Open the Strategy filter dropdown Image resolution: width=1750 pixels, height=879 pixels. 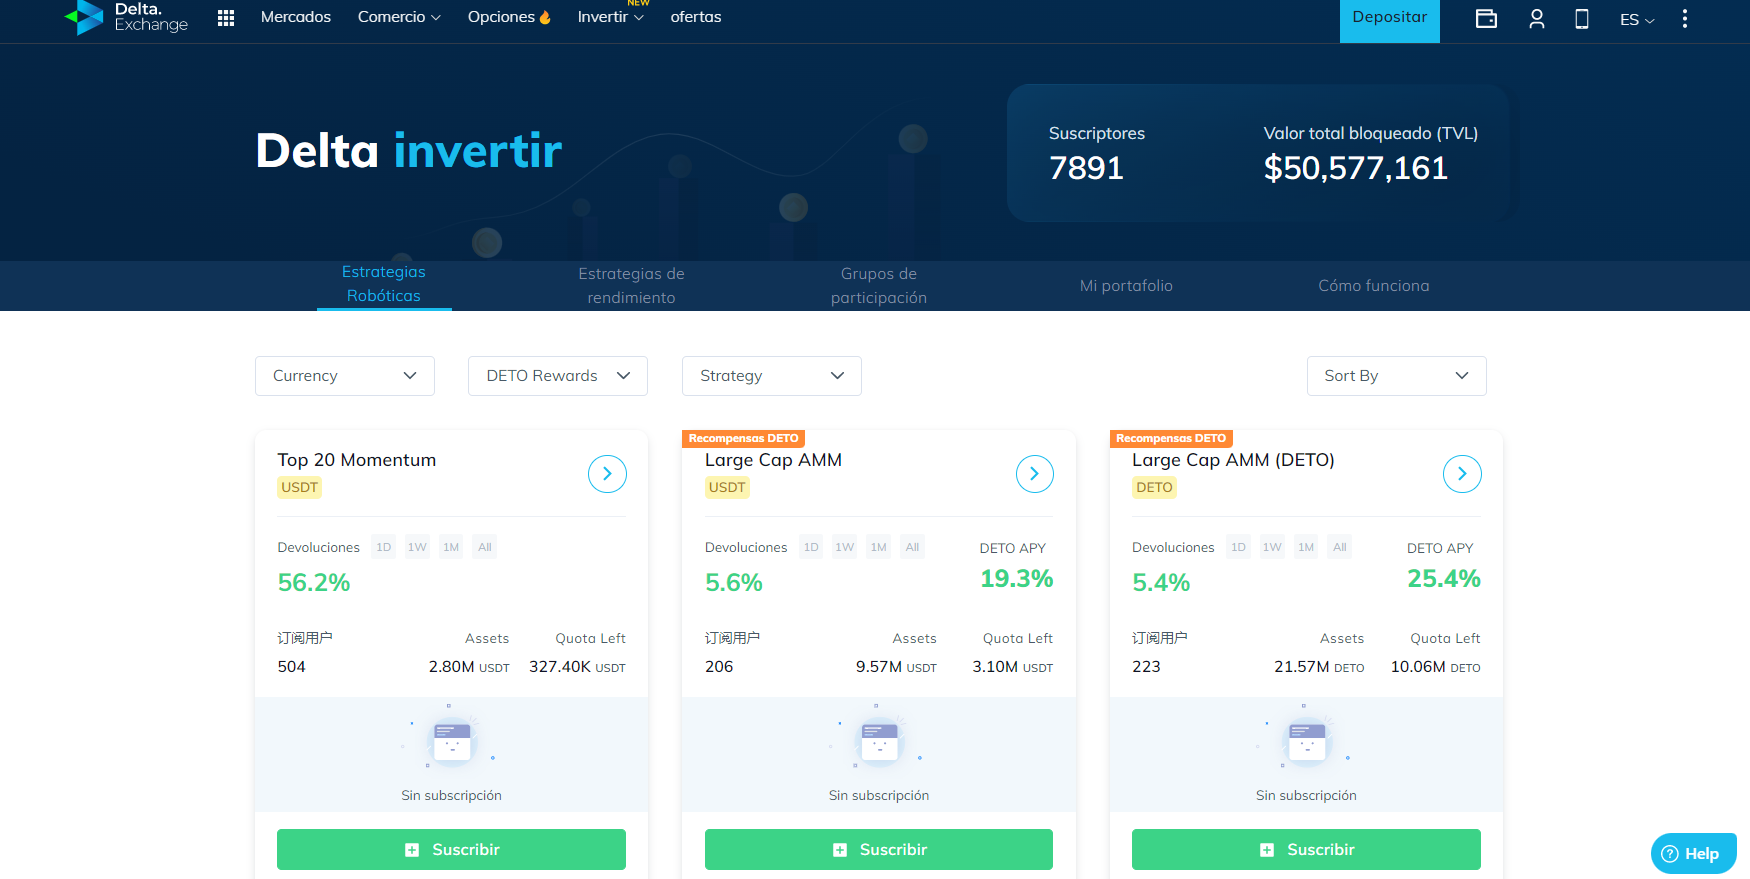click(x=772, y=376)
